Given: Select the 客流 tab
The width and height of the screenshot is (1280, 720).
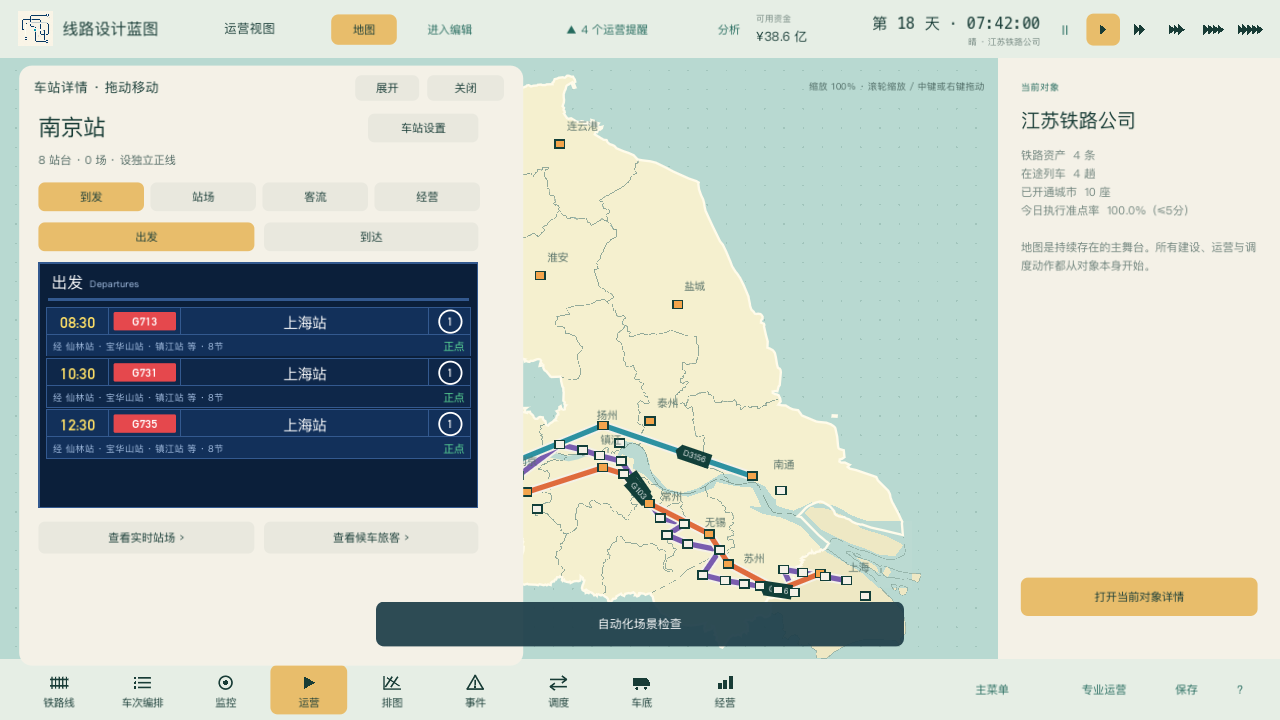Looking at the screenshot, I should pyautogui.click(x=315, y=197).
